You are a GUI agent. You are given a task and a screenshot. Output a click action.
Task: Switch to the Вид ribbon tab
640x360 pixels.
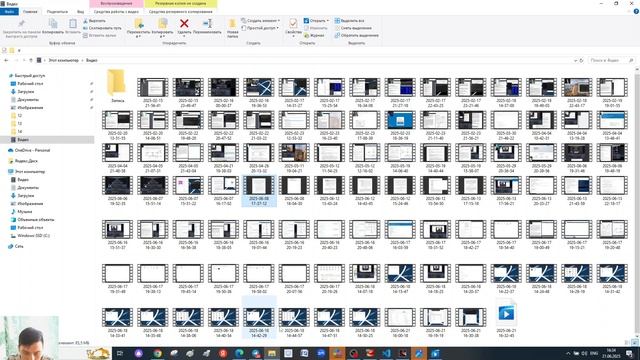[x=80, y=12]
